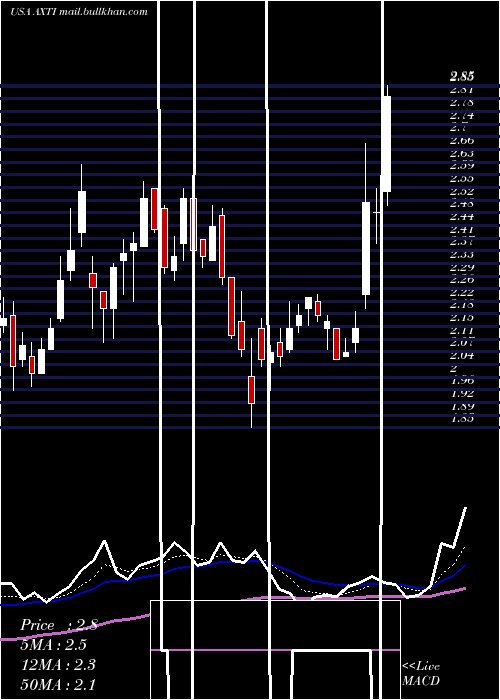The height and width of the screenshot is (700, 500).
Task: Click the 2.44 price axis label
Action: click(x=462, y=217)
